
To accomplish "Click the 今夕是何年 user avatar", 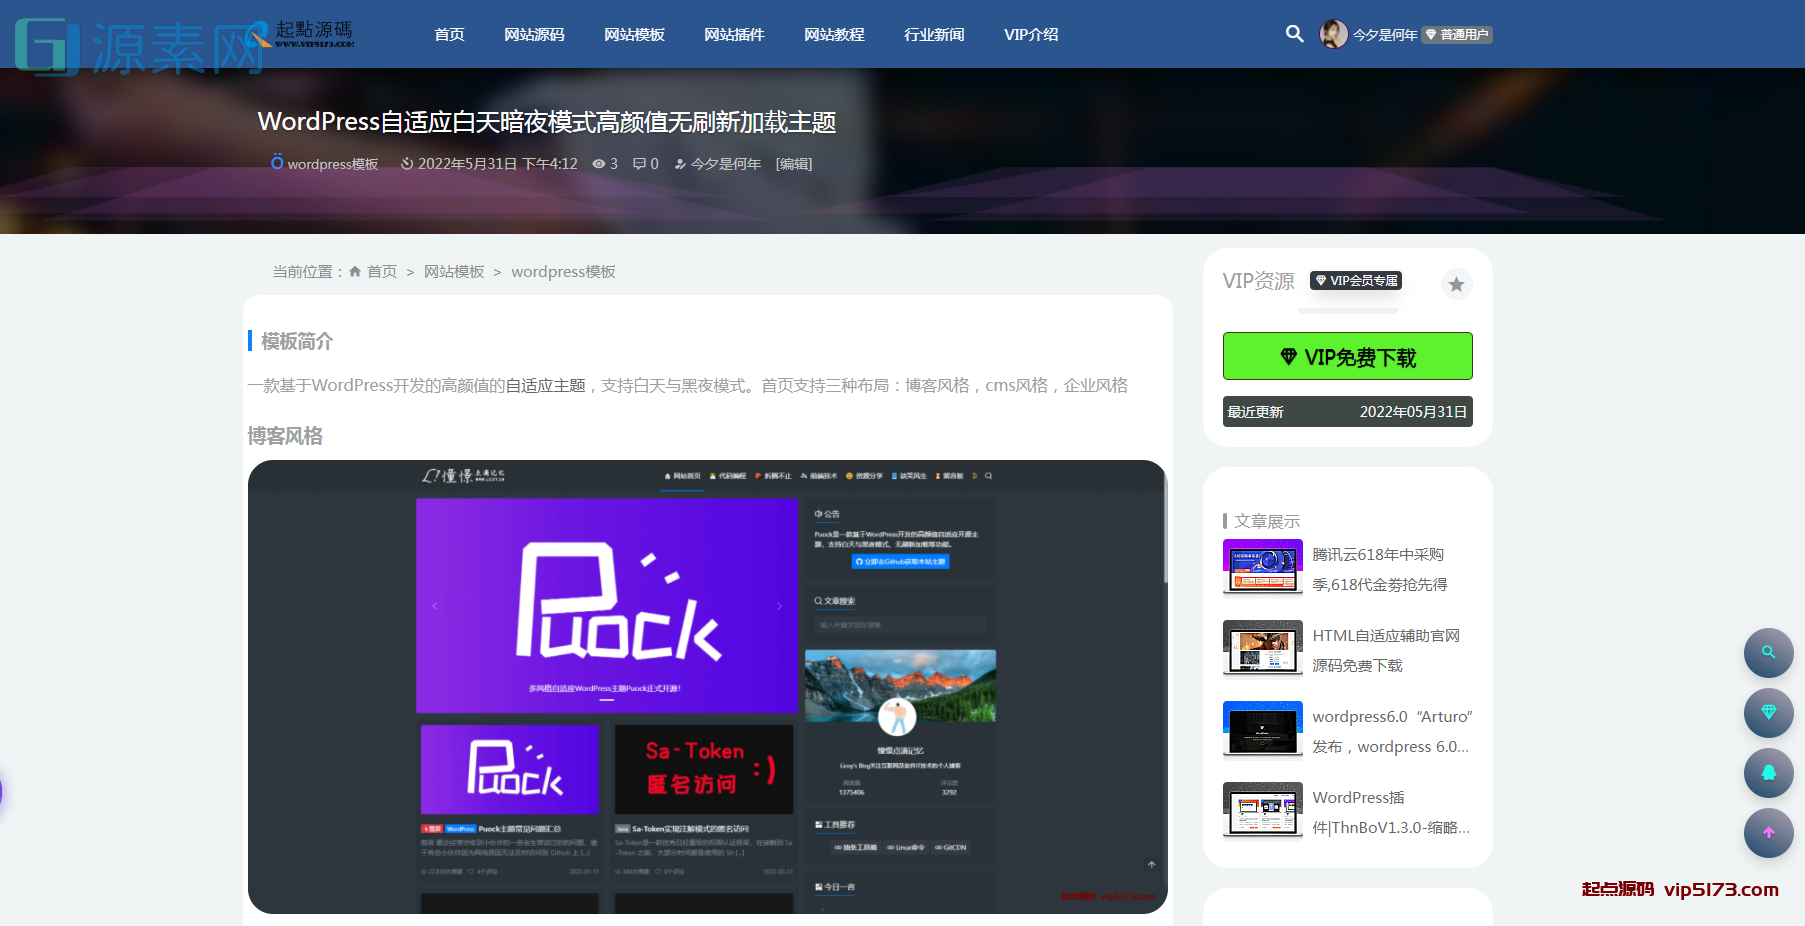I will coord(1334,33).
